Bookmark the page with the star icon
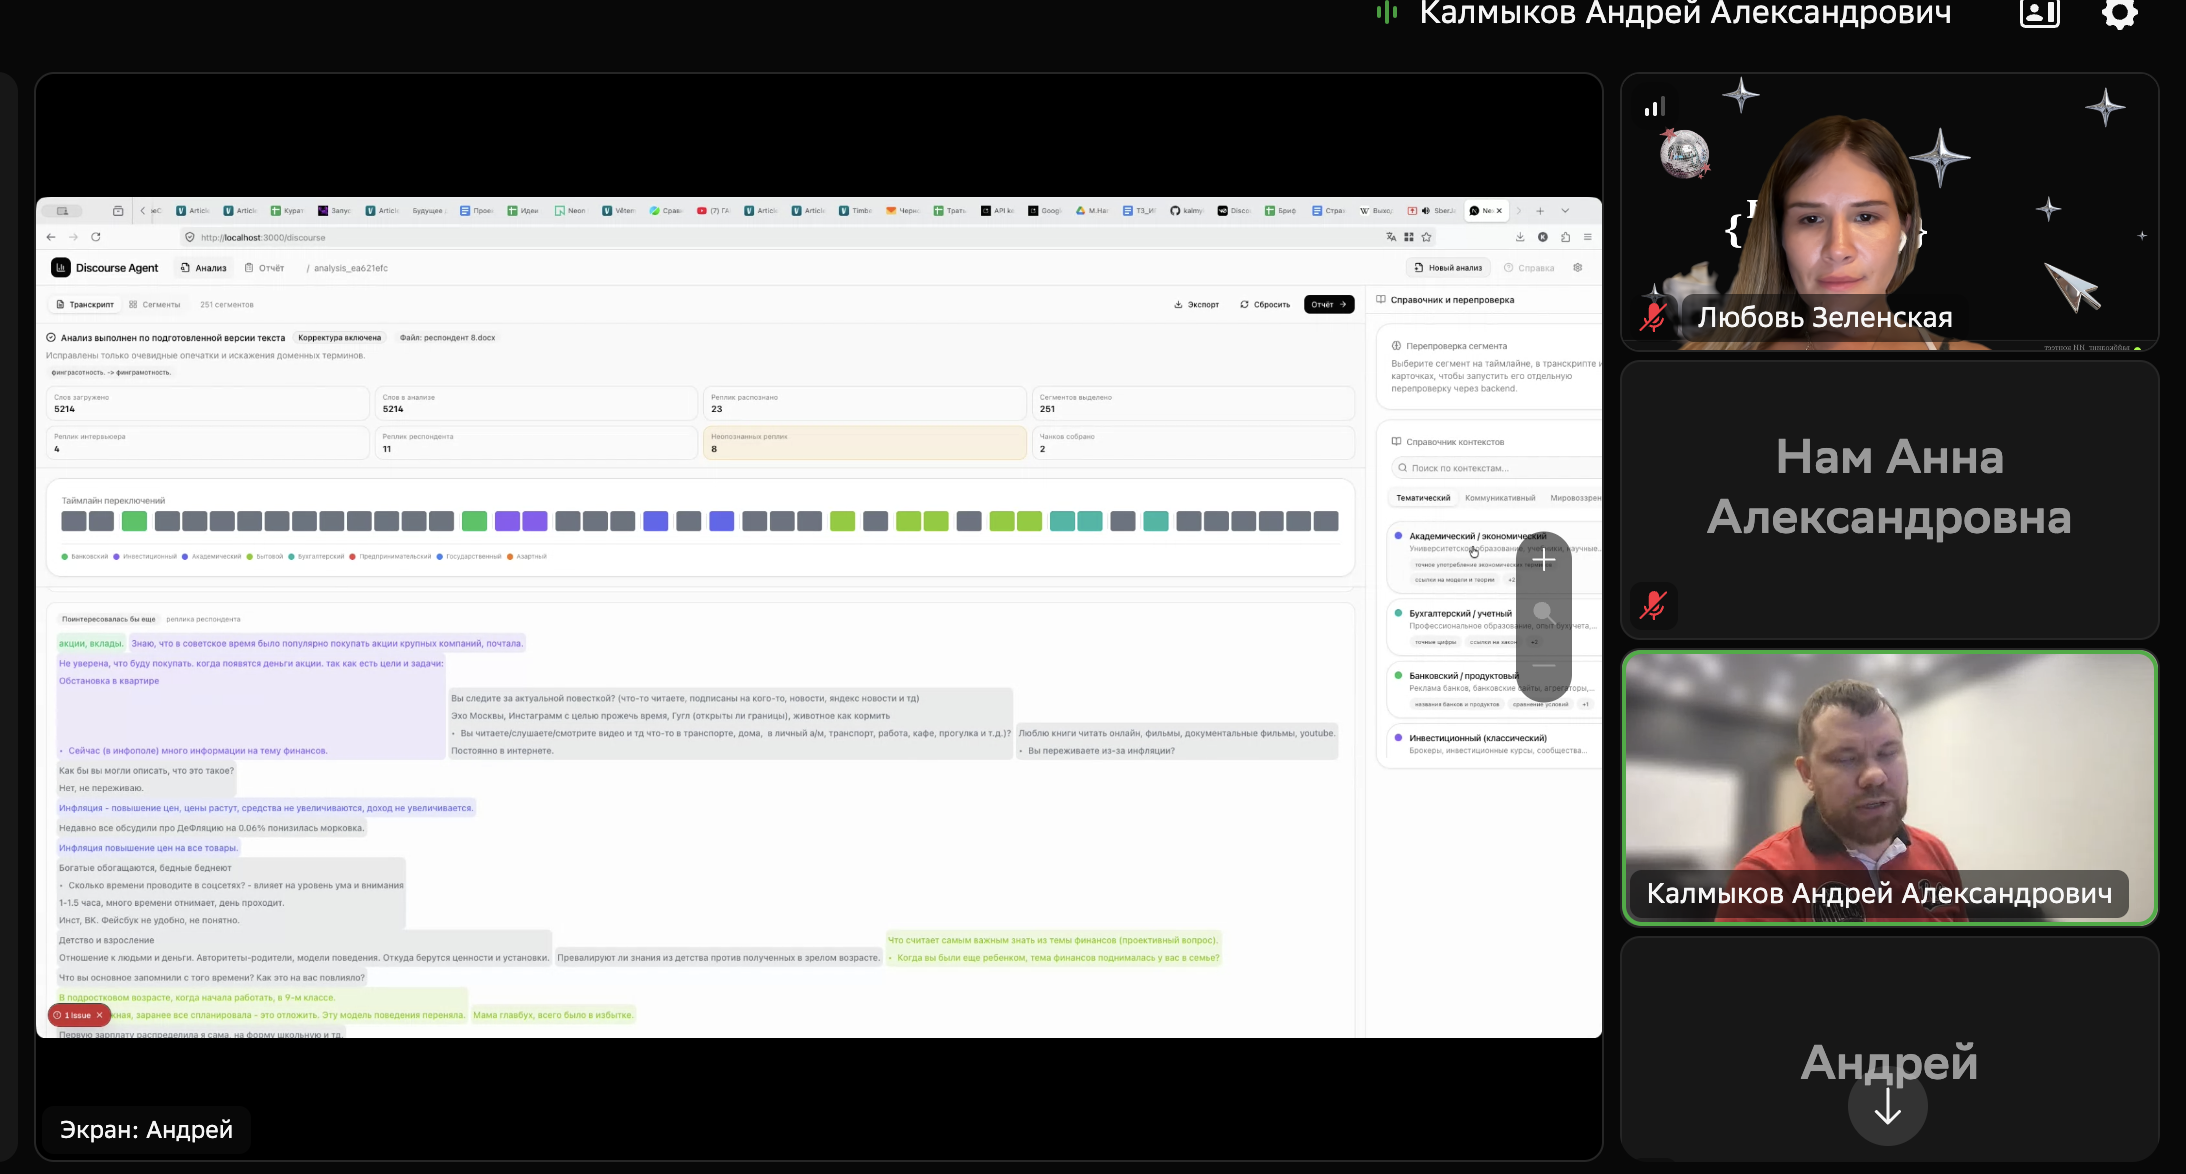This screenshot has width=2186, height=1174. (x=1427, y=237)
